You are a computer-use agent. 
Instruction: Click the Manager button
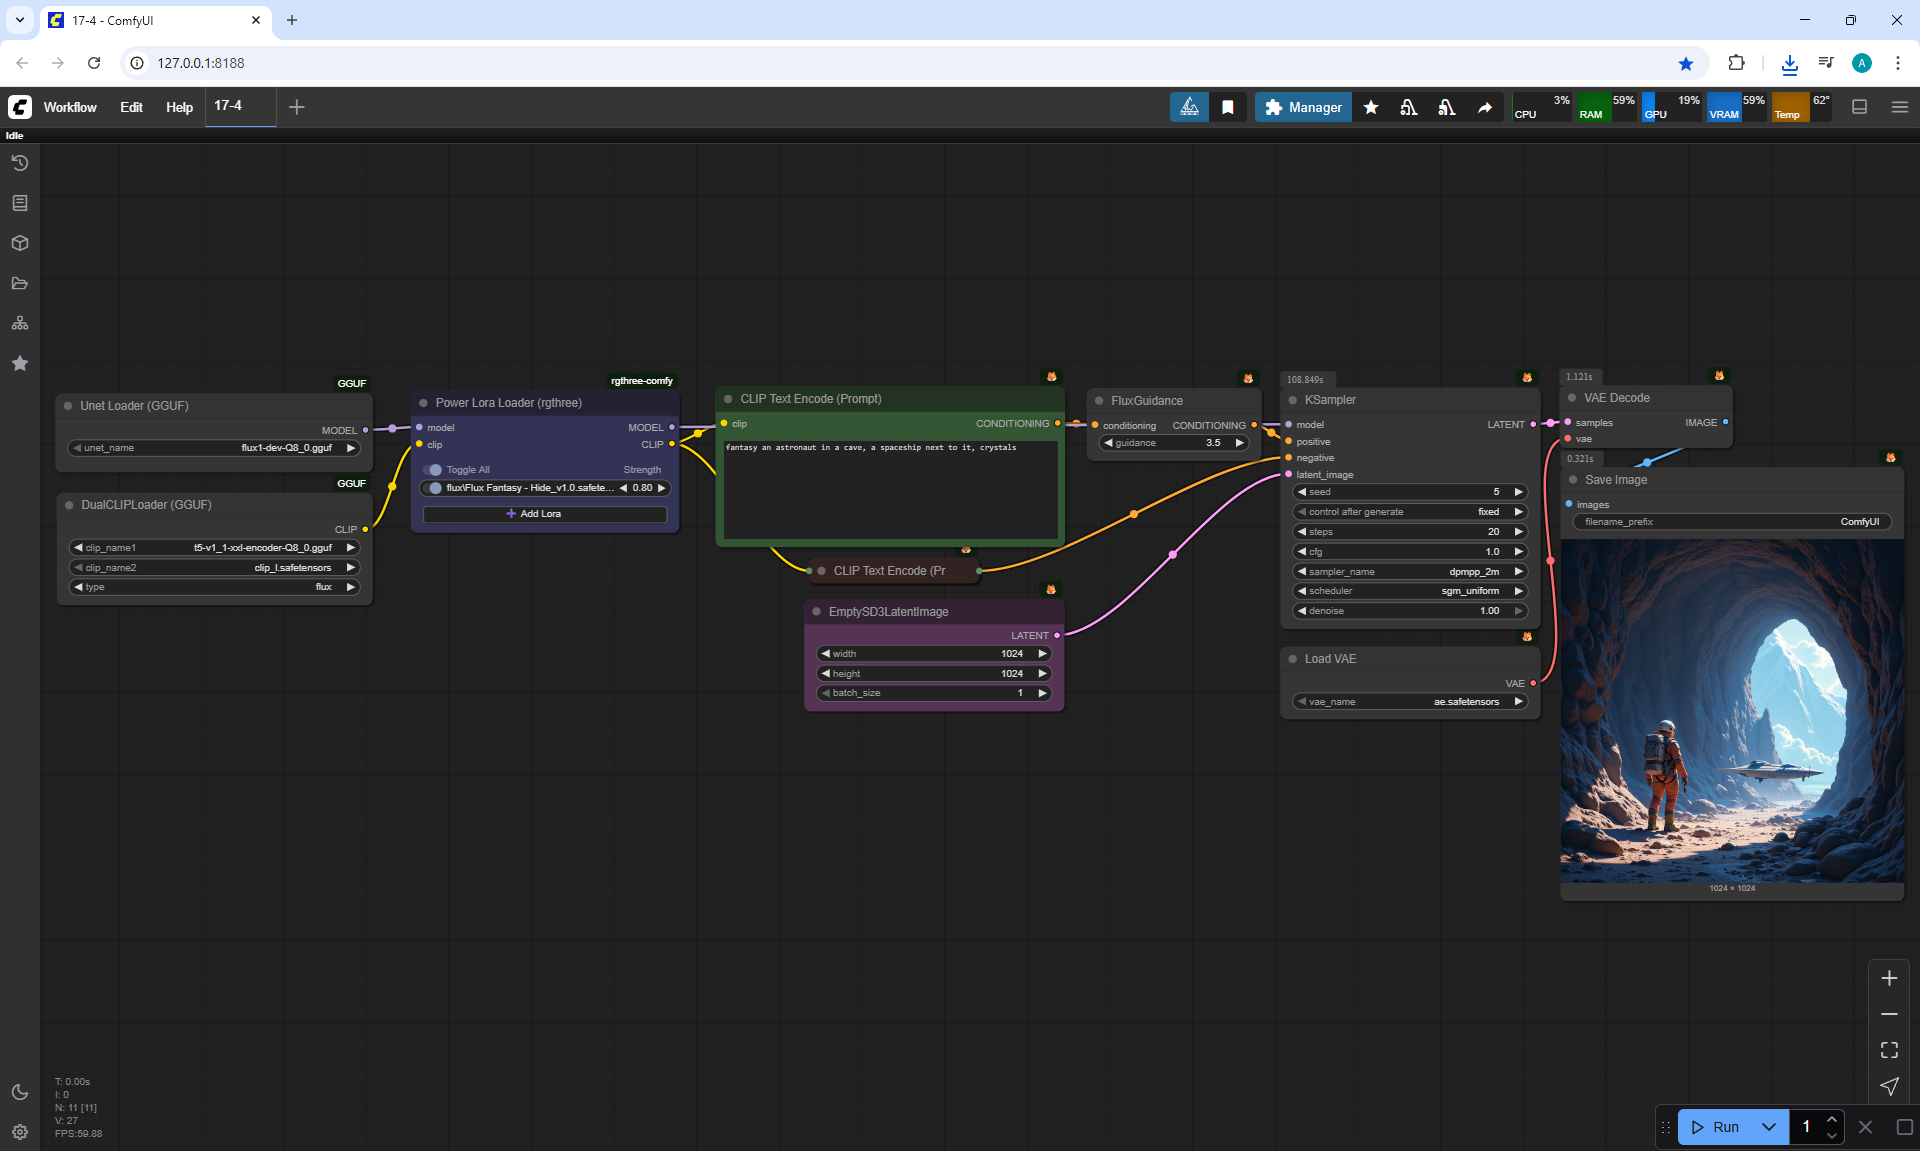[x=1303, y=107]
